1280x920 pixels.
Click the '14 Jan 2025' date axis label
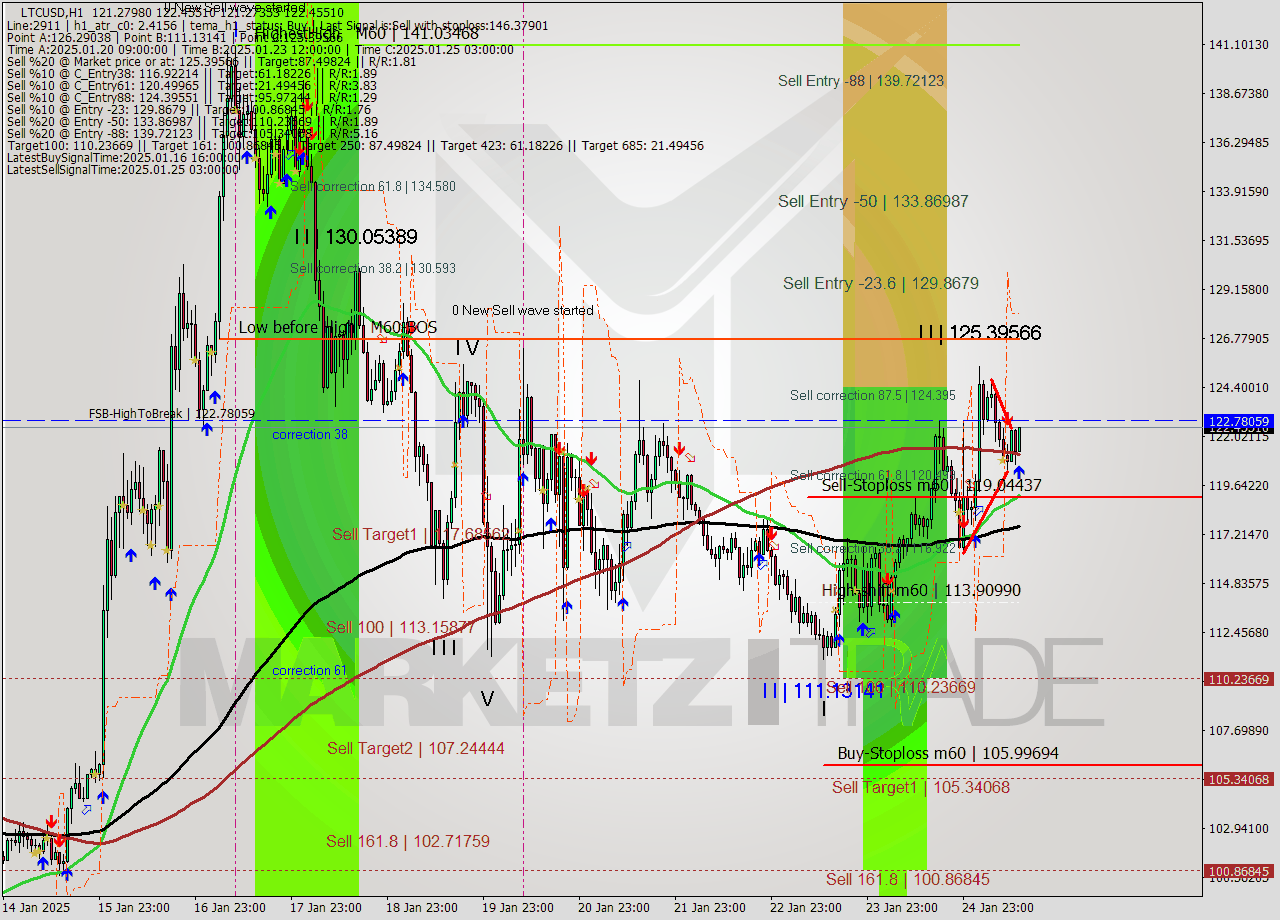click(35, 908)
